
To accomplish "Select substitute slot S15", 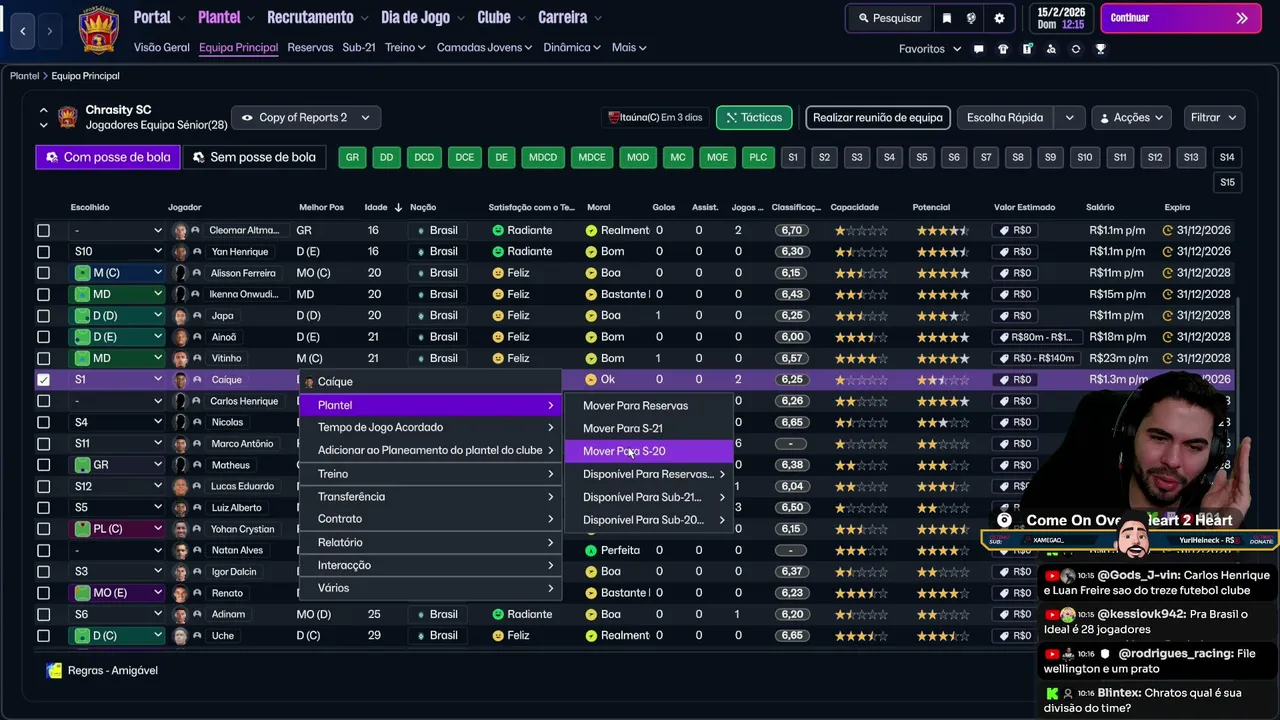I will (1227, 182).
